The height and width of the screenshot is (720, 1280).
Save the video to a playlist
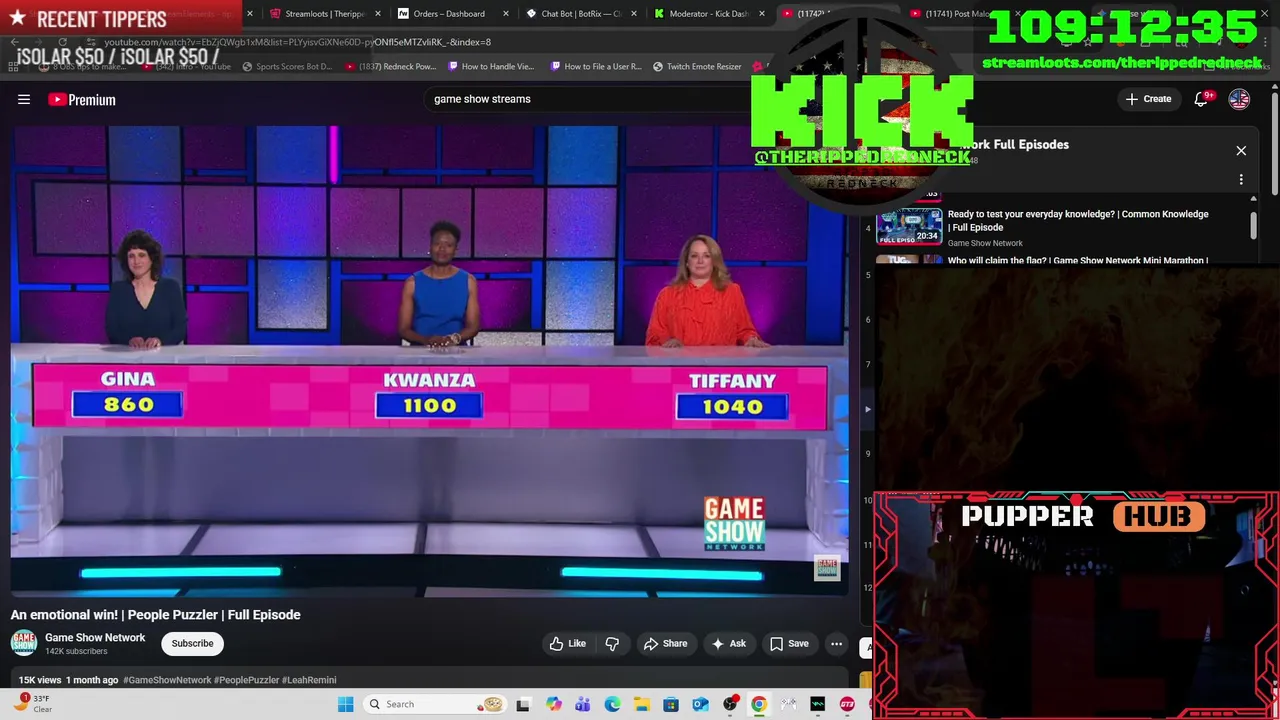tap(788, 644)
